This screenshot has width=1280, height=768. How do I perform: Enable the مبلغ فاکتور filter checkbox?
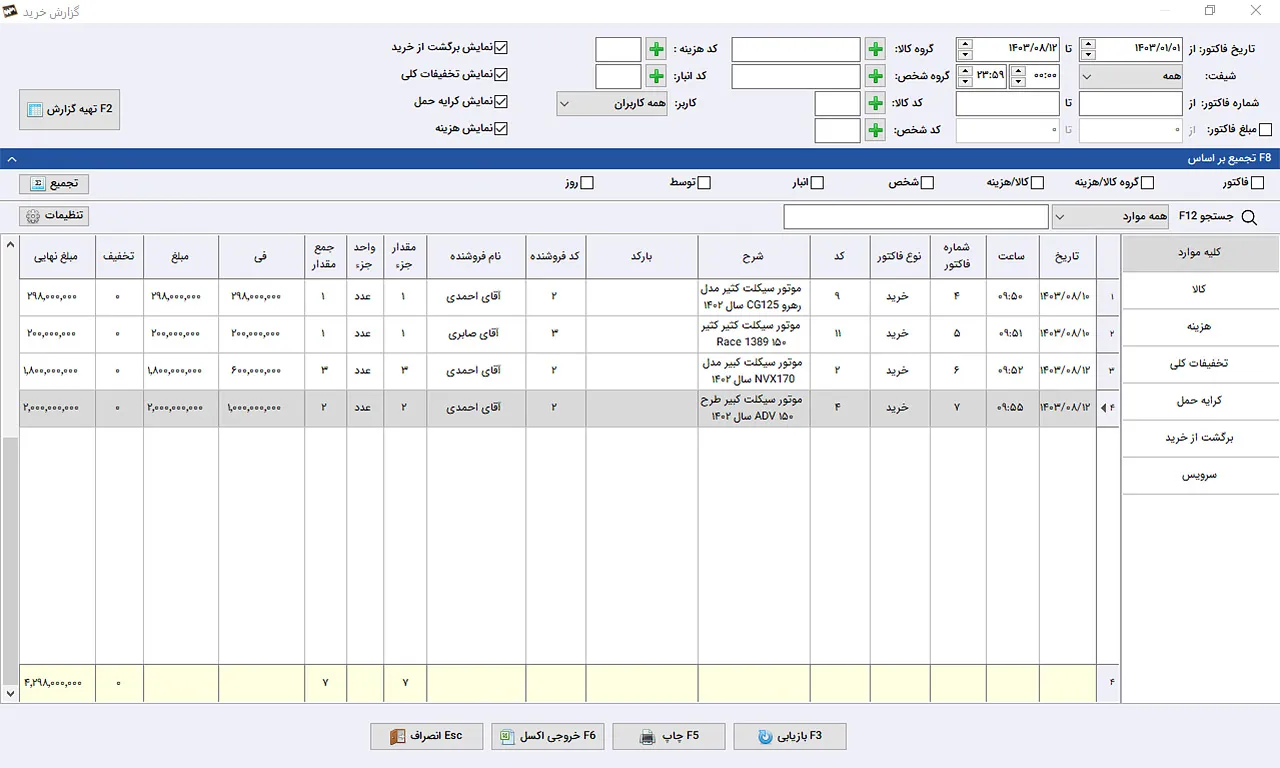click(1265, 130)
